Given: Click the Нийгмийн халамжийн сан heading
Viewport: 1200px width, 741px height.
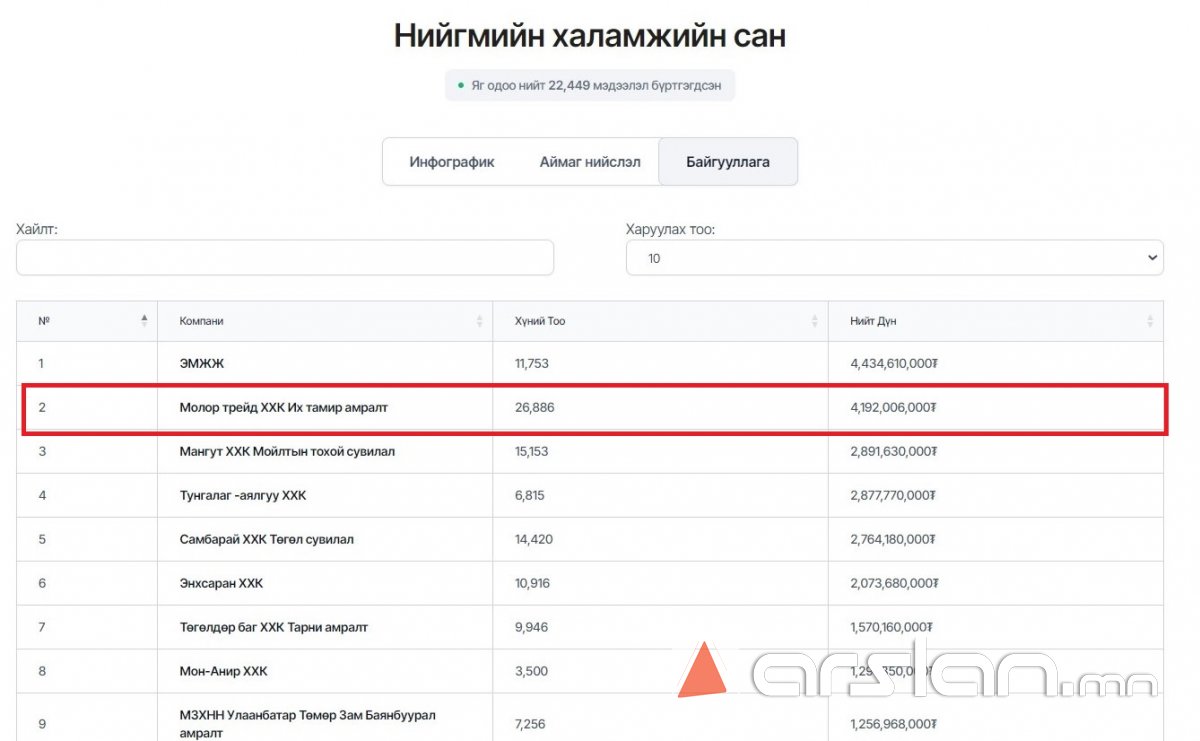Looking at the screenshot, I should (x=590, y=36).
